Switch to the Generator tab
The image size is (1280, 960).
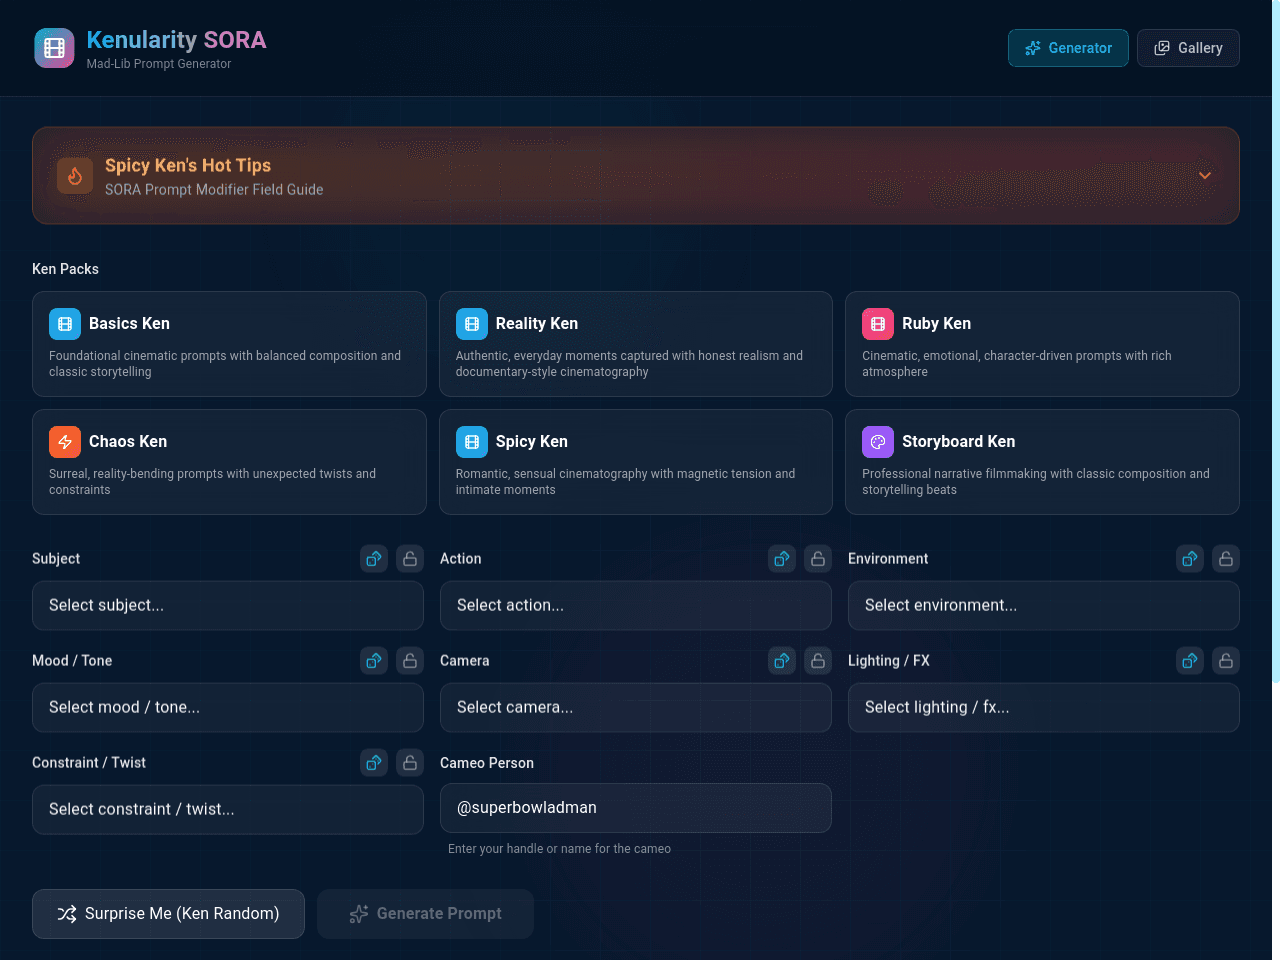coord(1068,48)
